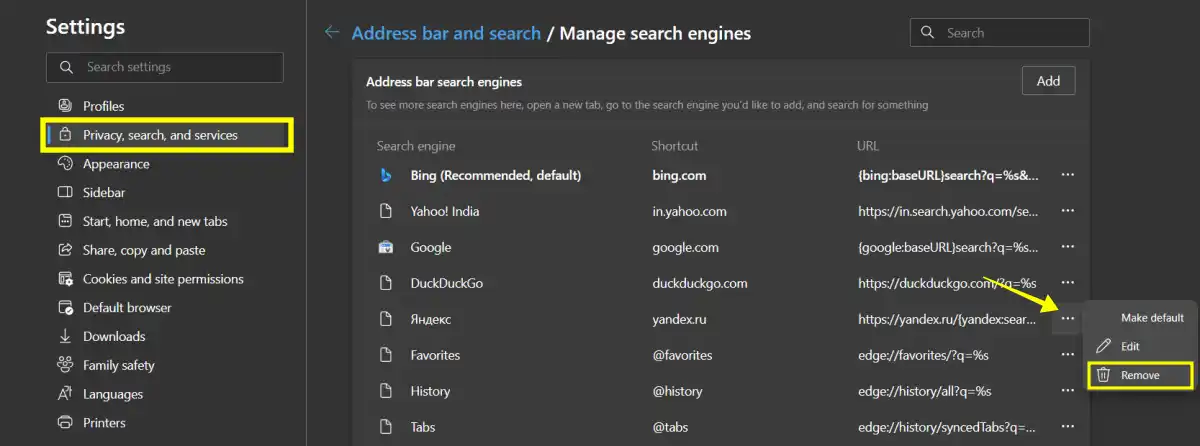The image size is (1200, 446).
Task: Click @favorites shortcut text
Action: tap(682, 355)
